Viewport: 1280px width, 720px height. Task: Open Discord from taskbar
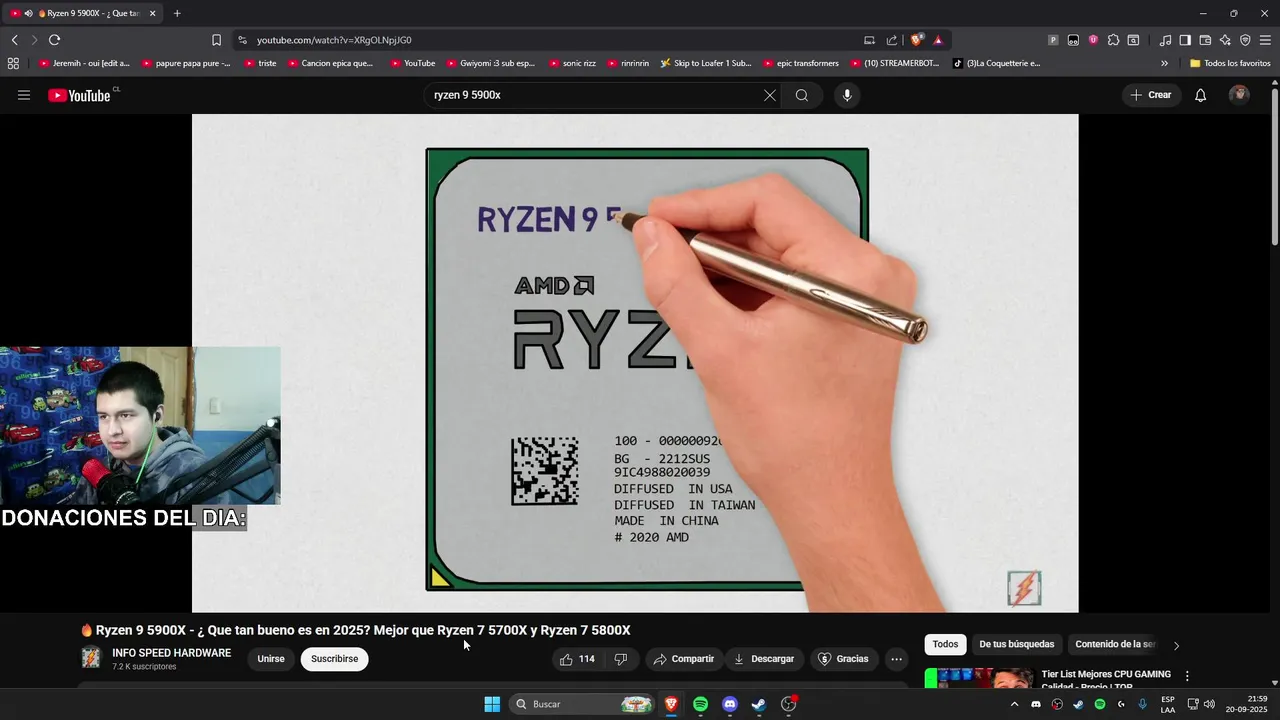point(730,704)
